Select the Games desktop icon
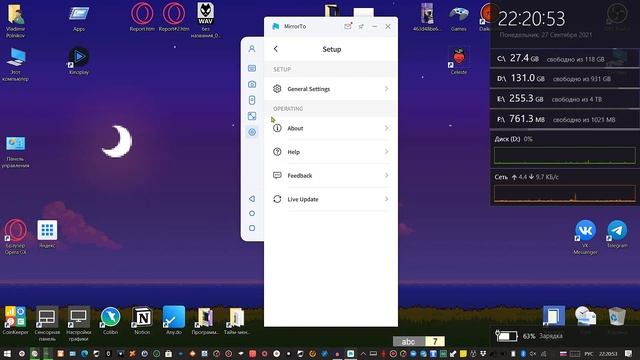The height and width of the screenshot is (360, 640). pos(459,18)
